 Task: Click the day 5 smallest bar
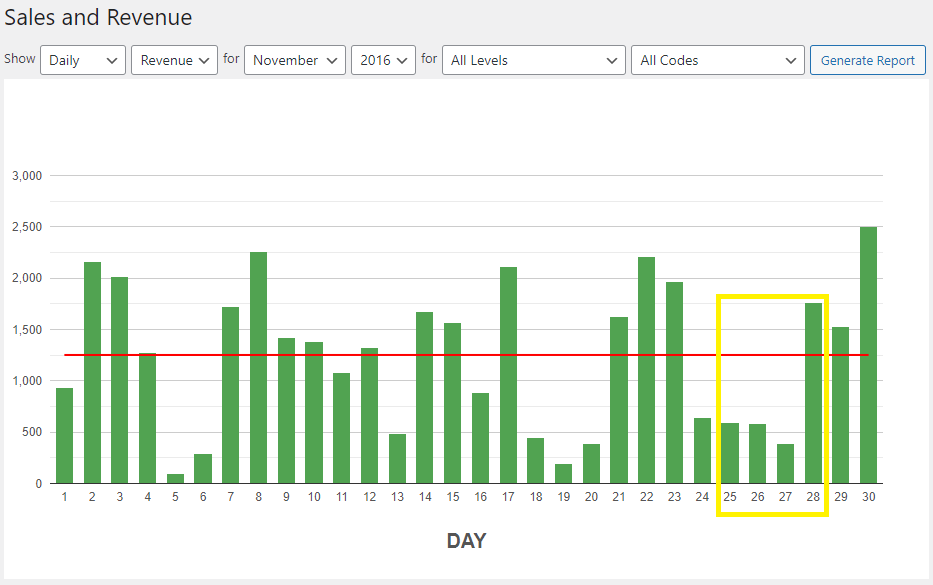(x=175, y=479)
